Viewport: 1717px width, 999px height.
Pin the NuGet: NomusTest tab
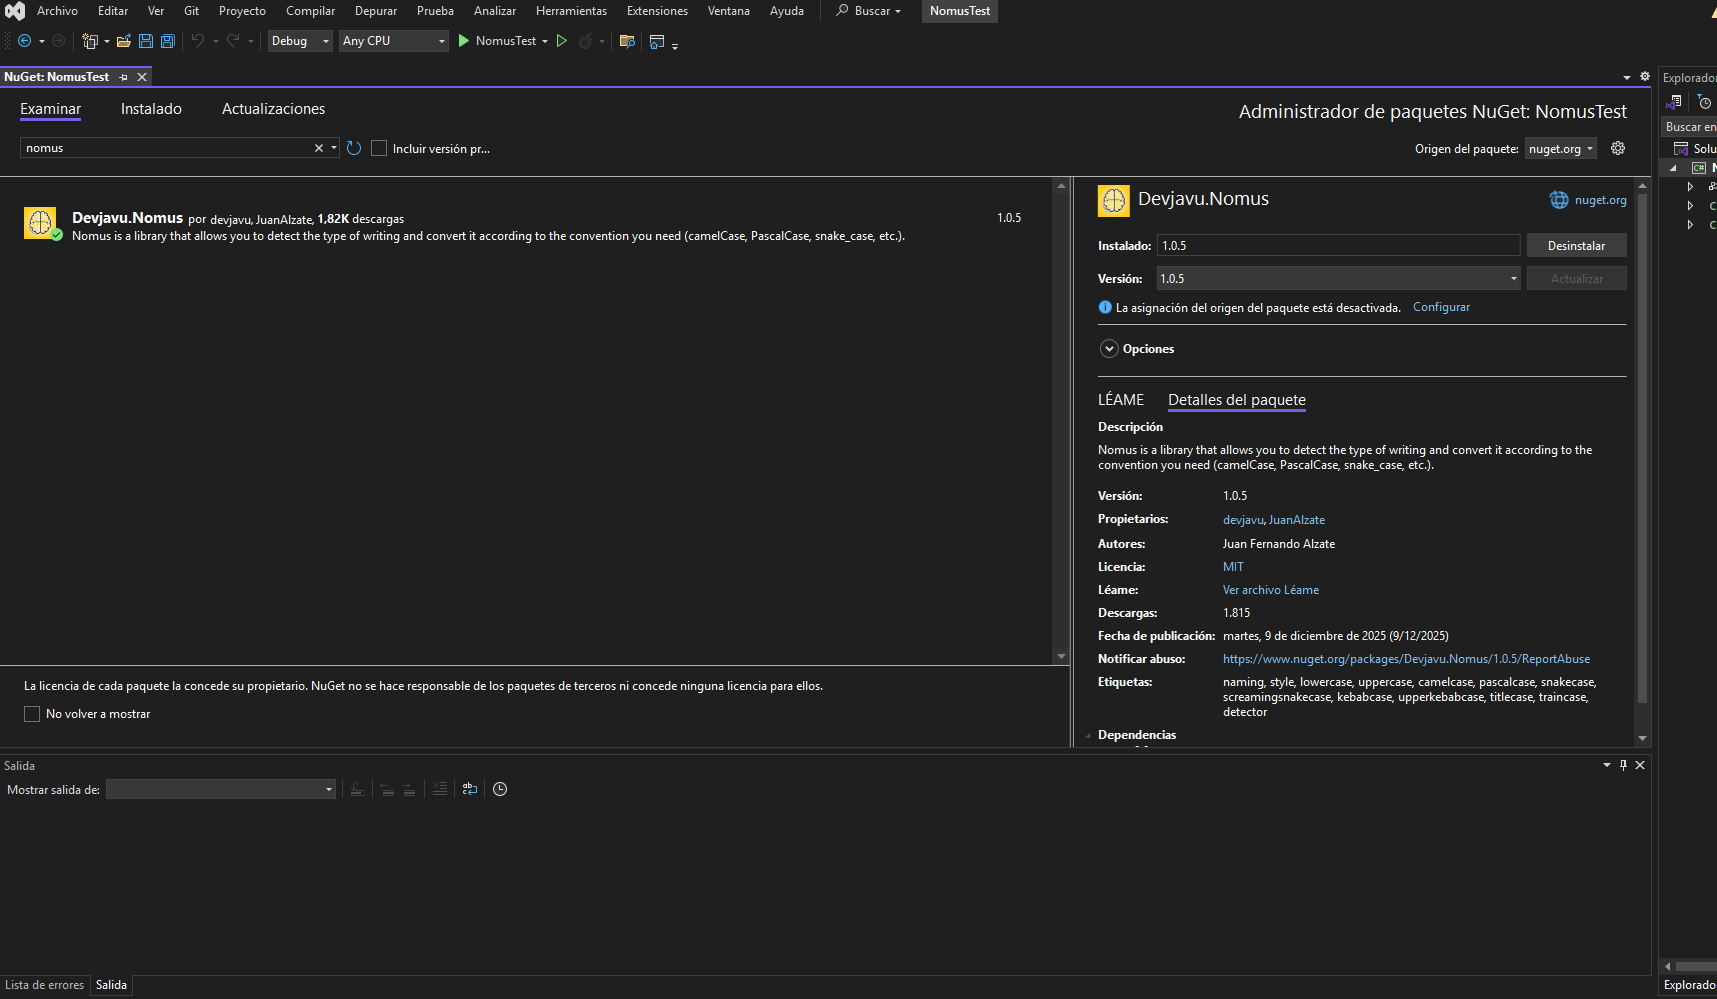click(124, 77)
